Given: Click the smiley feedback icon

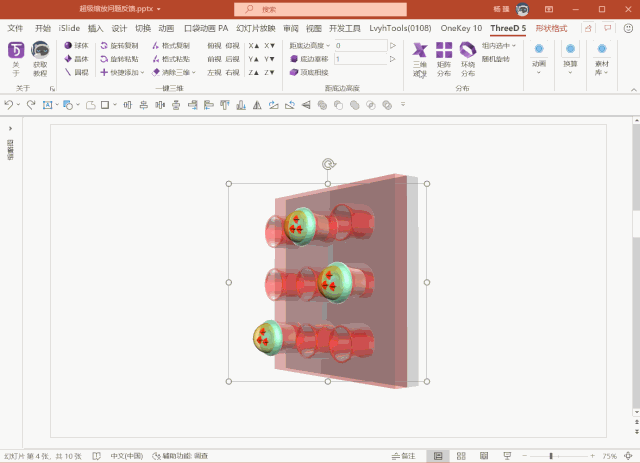Looking at the screenshot, I should coord(628,28).
